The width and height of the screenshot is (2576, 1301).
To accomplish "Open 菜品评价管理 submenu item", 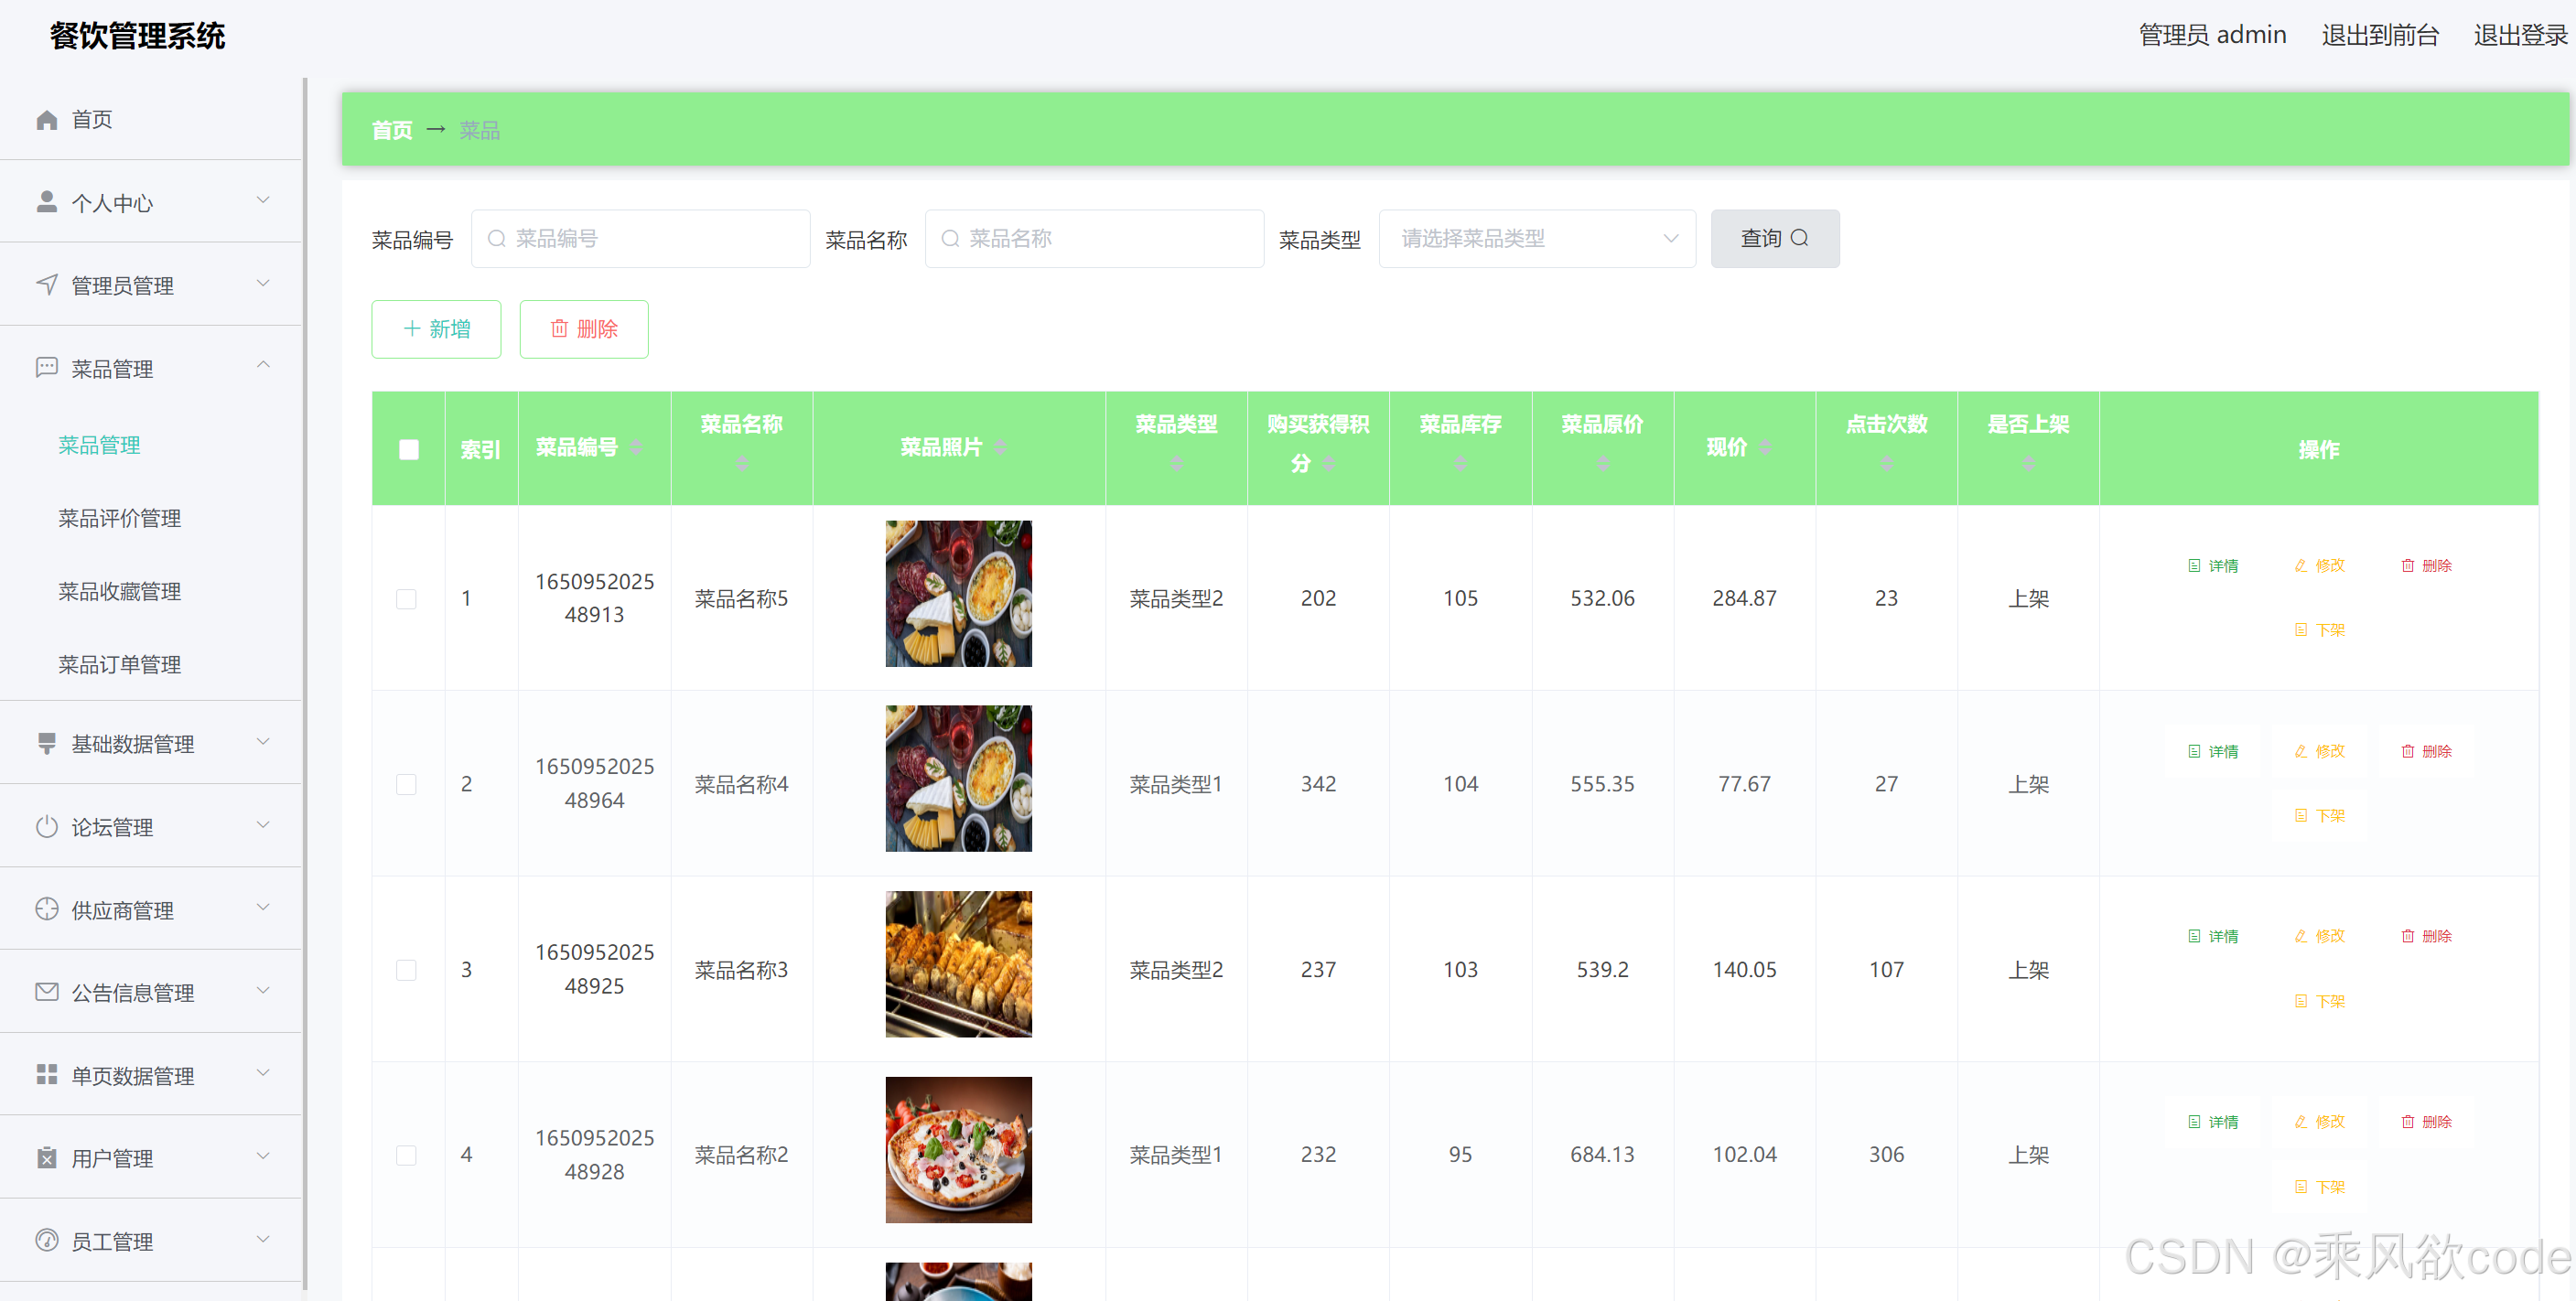I will pos(119,518).
